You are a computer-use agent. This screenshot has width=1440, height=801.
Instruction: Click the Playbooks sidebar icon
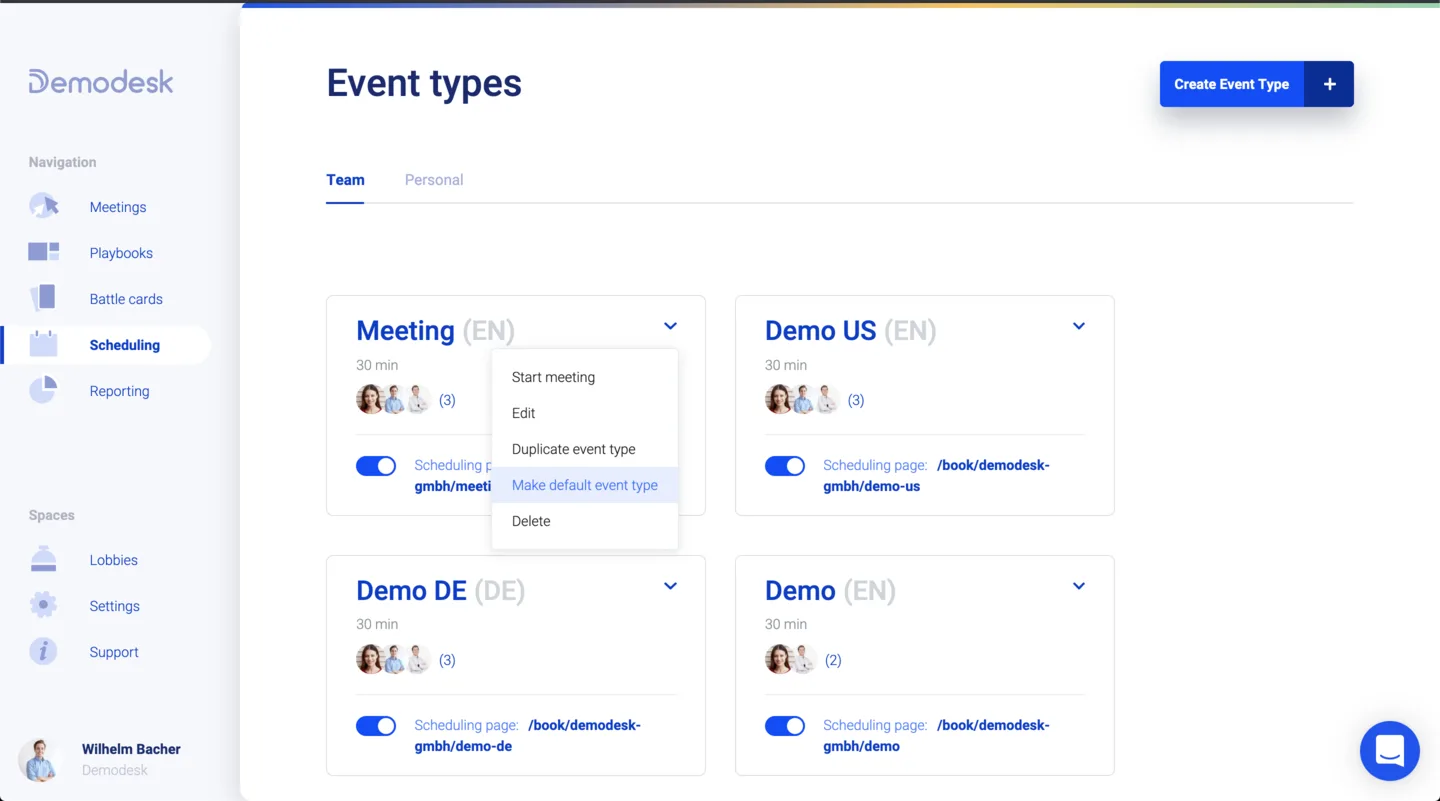44,252
